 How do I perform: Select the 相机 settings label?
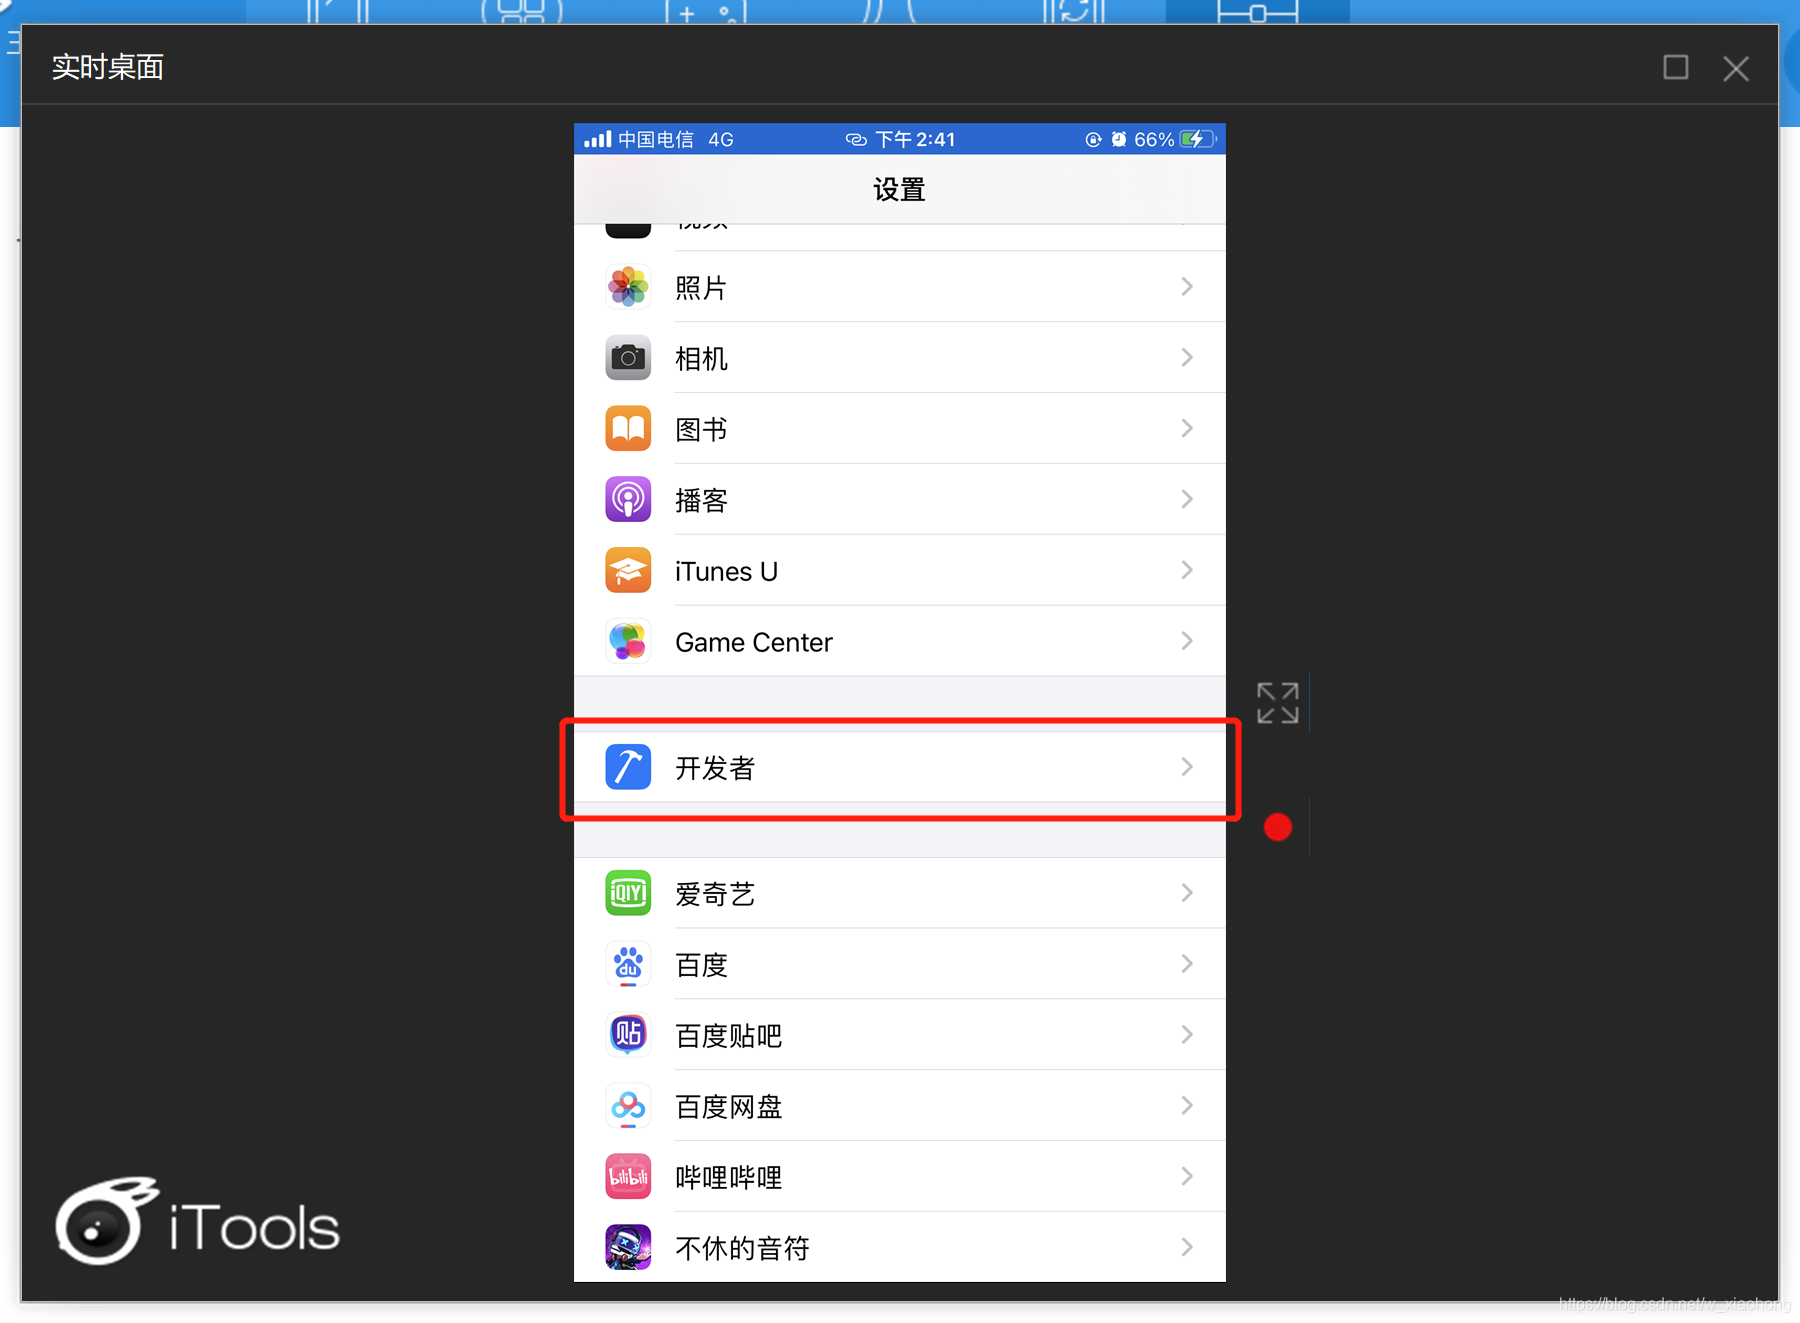[x=701, y=359]
